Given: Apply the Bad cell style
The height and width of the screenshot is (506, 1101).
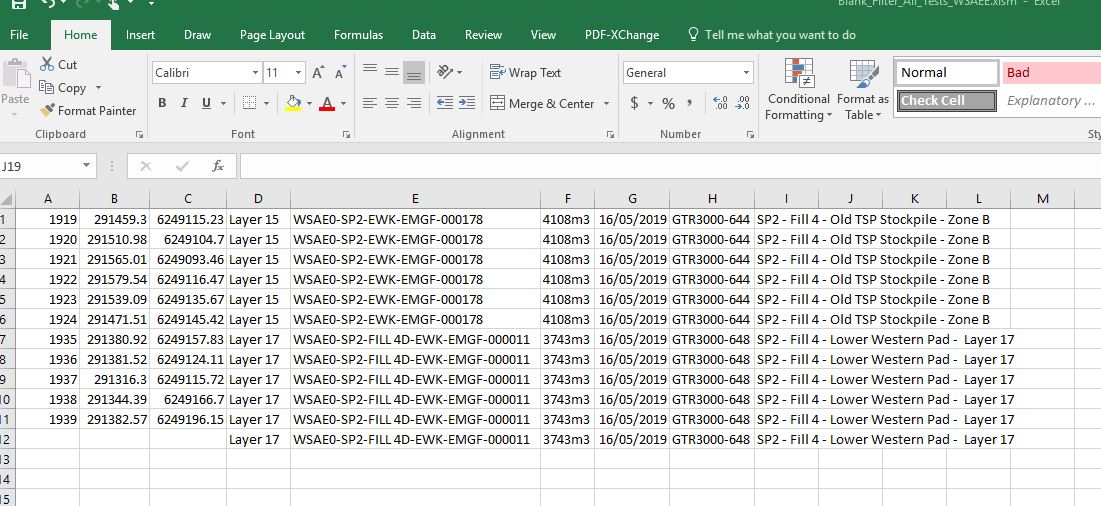Looking at the screenshot, I should [x=1052, y=72].
